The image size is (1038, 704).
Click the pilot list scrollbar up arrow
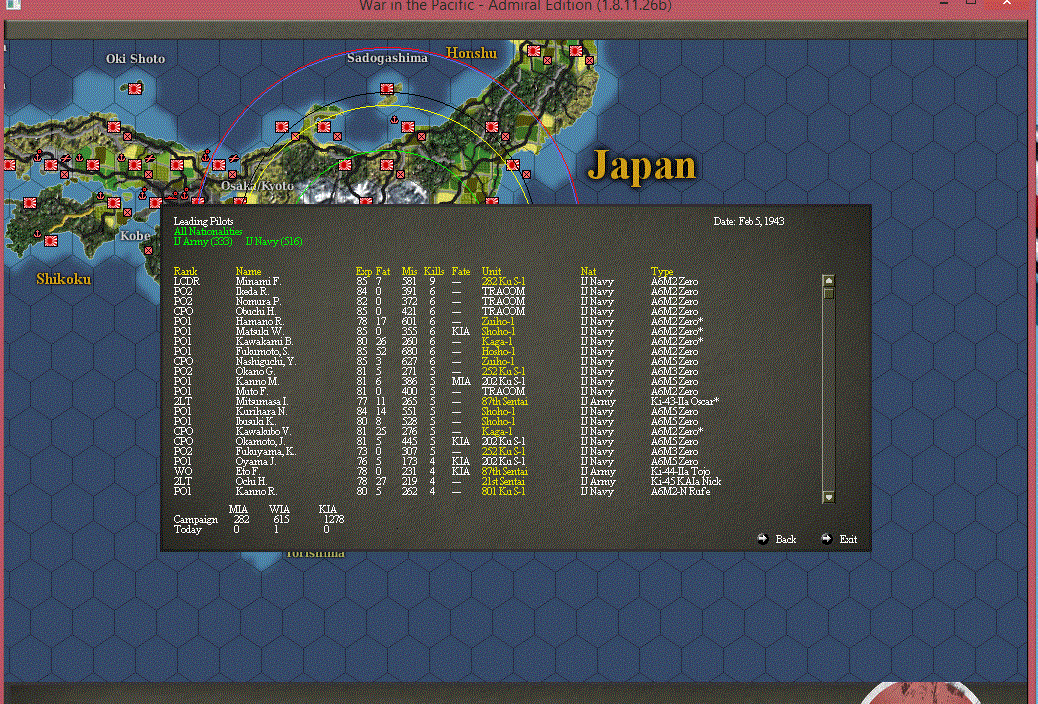(828, 280)
